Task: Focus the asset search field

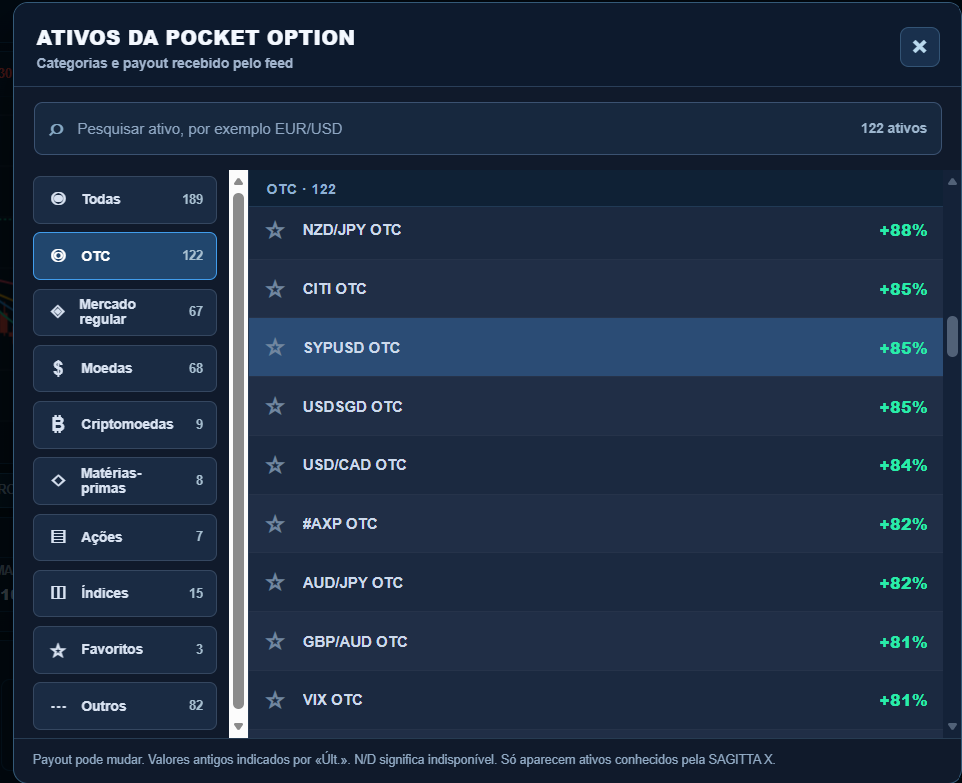Action: 488,128
